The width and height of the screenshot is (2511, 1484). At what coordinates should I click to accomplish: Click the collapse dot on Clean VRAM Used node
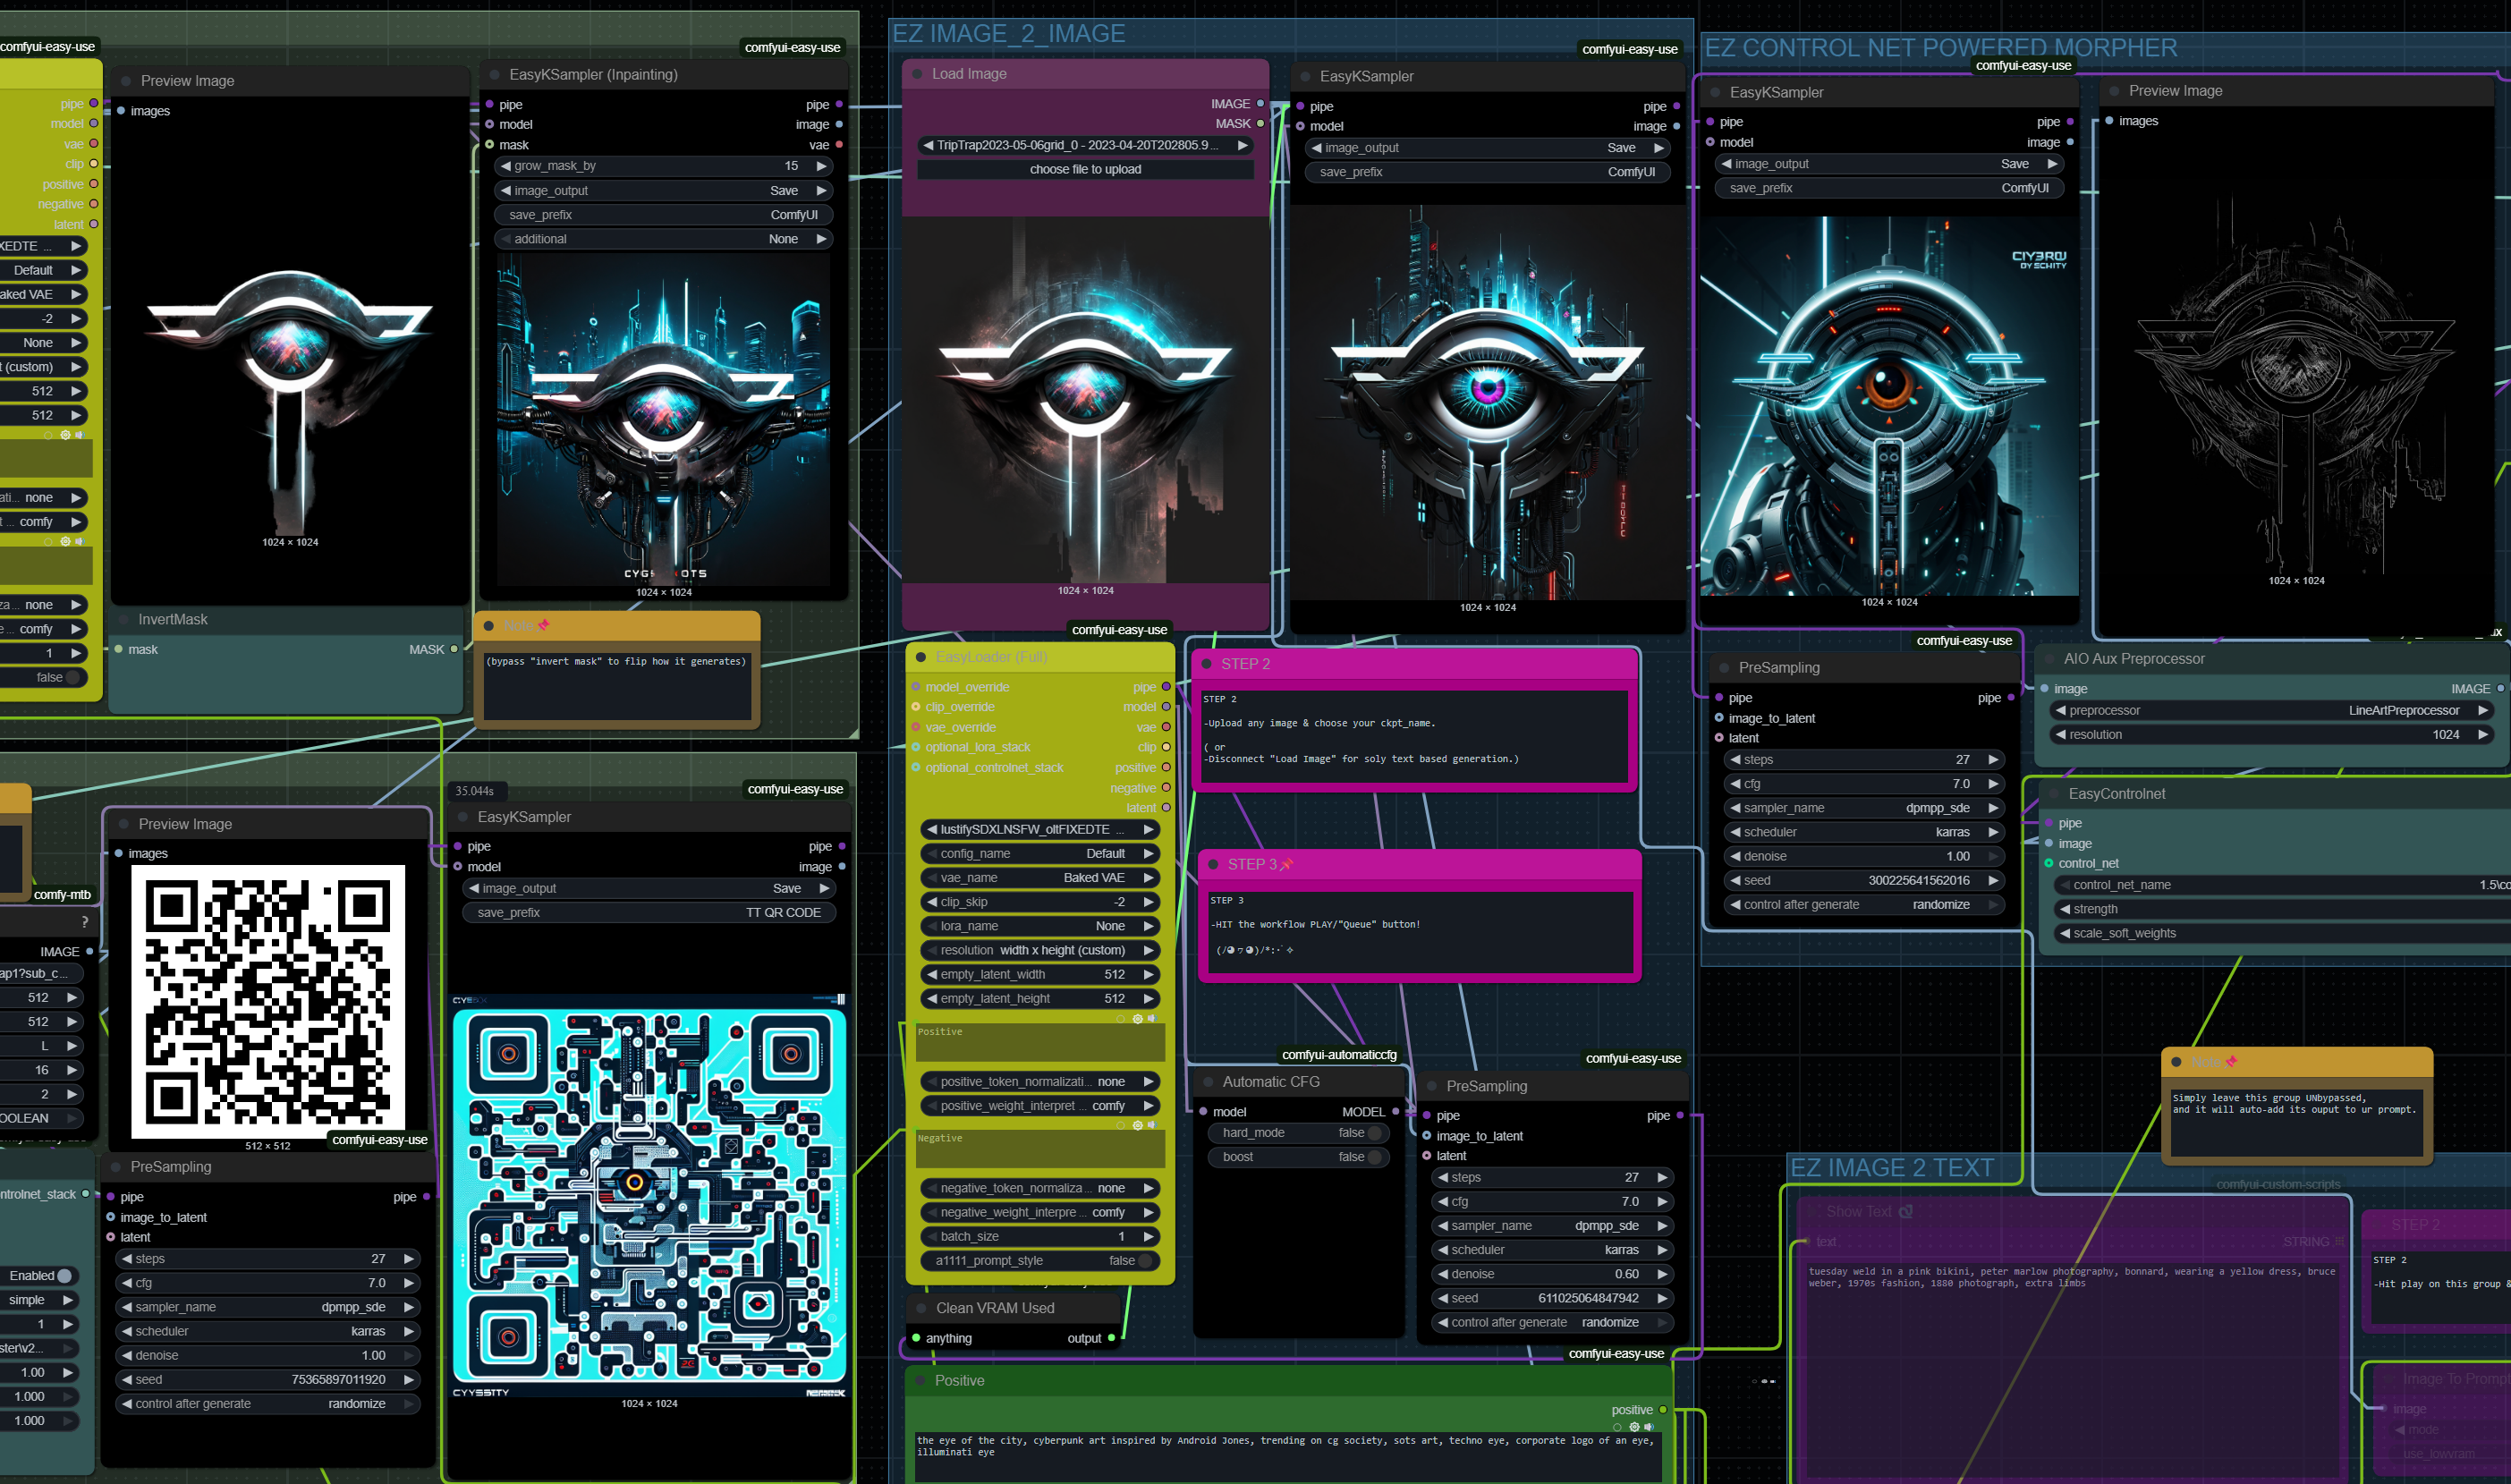pos(921,1308)
